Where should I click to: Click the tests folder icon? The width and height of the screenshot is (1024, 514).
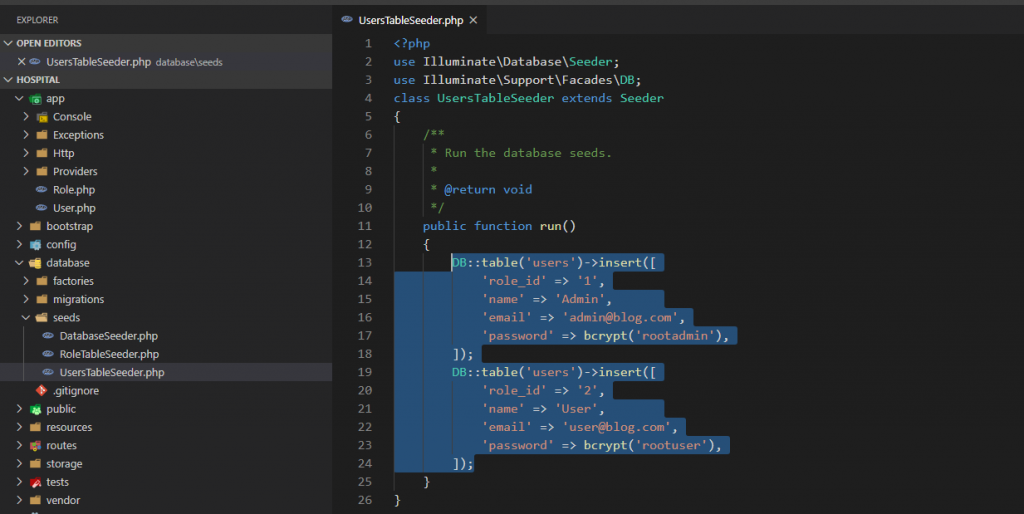[x=35, y=482]
